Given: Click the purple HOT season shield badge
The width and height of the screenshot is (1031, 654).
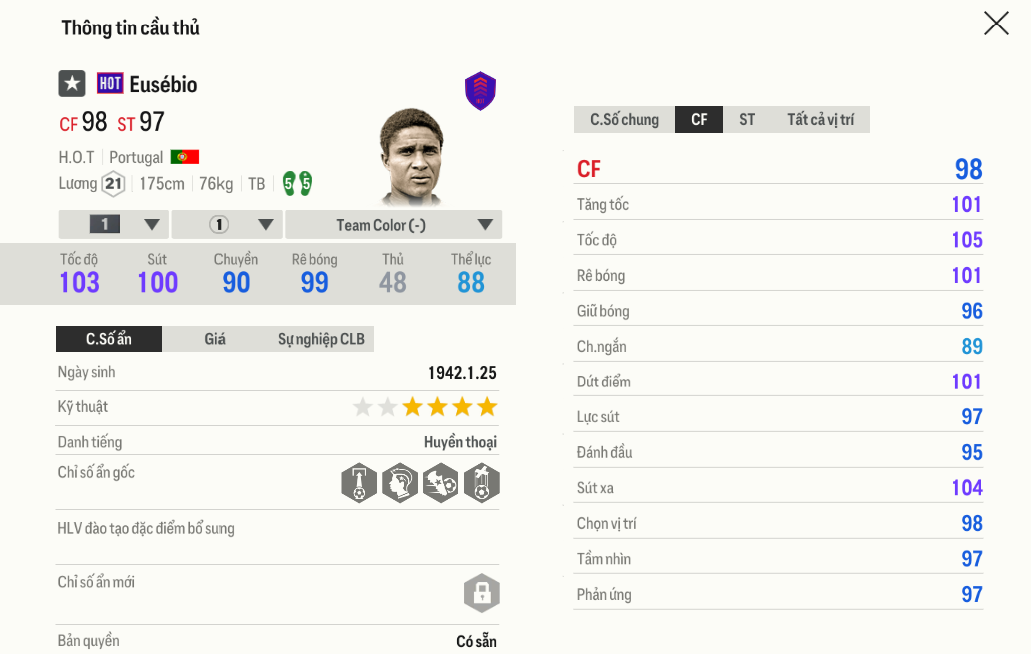Looking at the screenshot, I should point(481,91).
